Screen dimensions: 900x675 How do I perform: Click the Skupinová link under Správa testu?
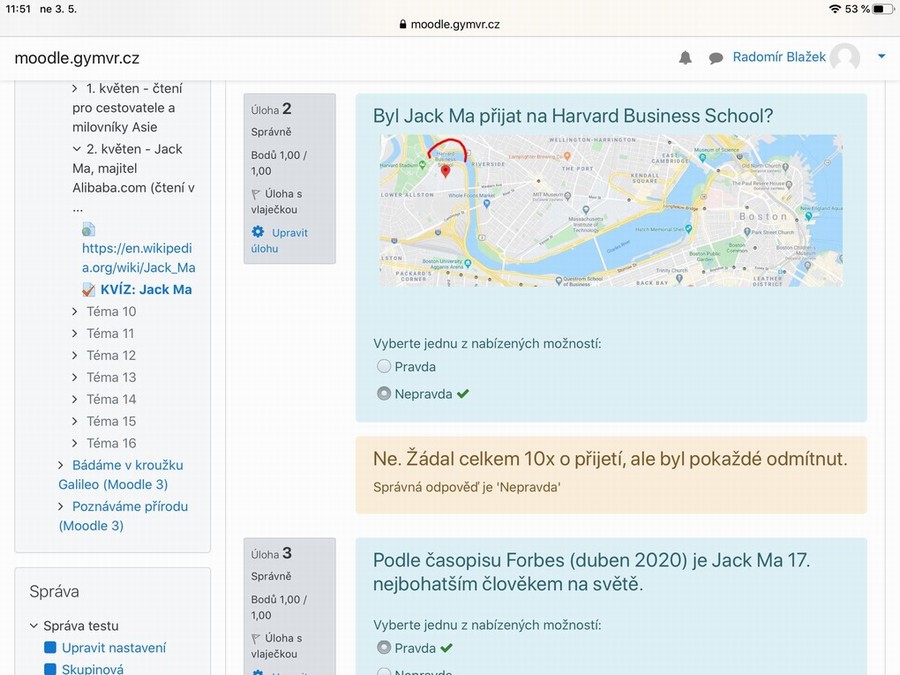pyautogui.click(x=92, y=669)
